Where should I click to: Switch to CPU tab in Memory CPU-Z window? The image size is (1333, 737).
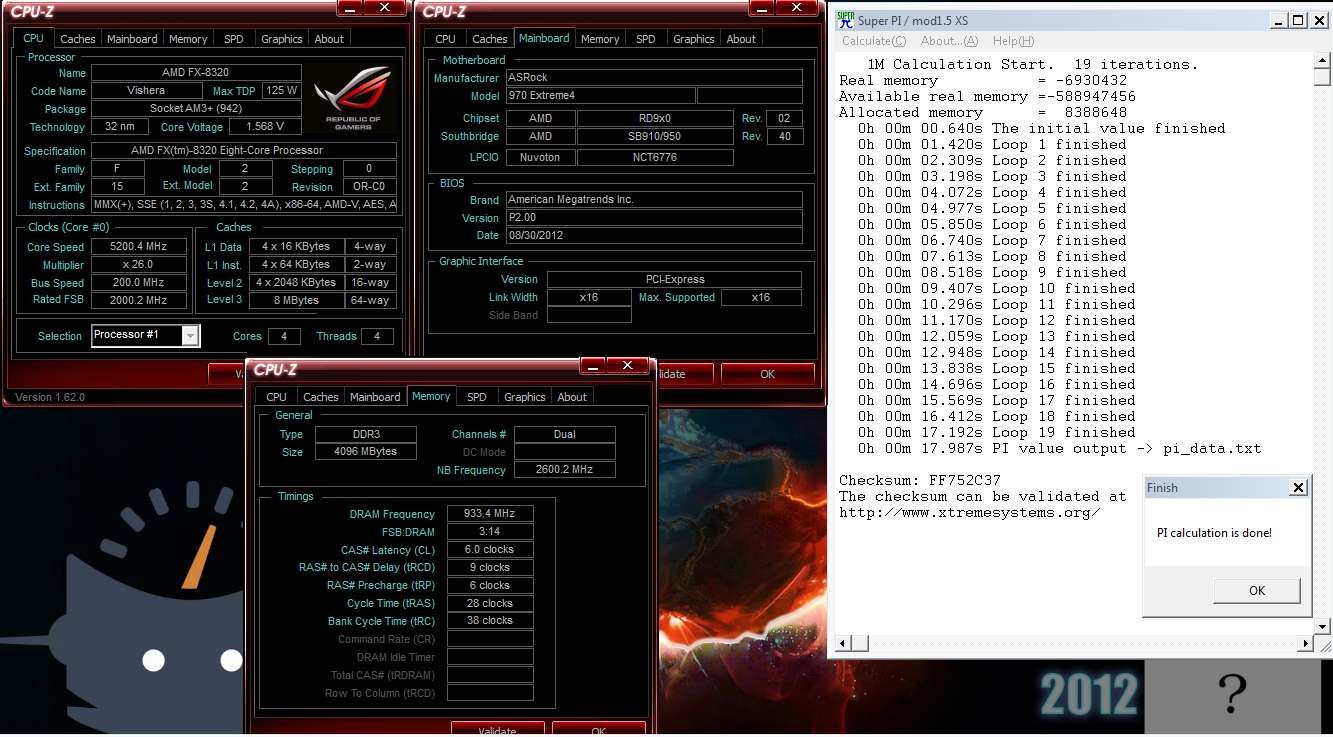pos(276,397)
